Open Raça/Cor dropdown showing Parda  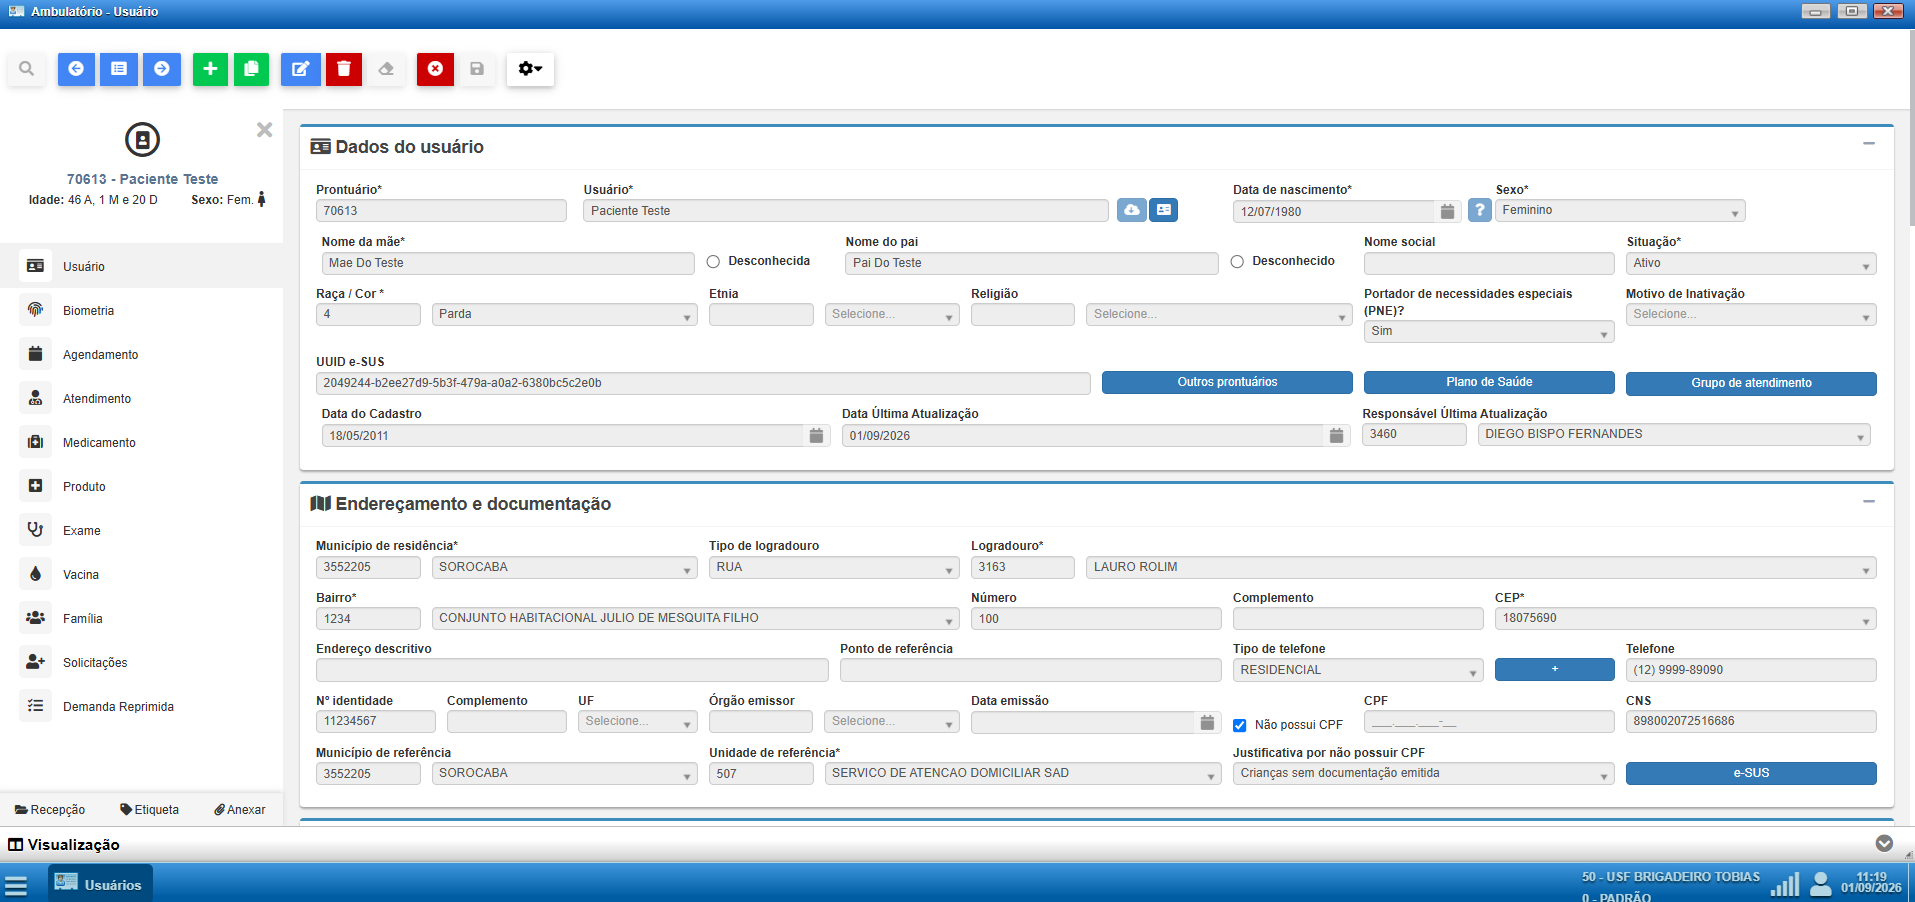565,314
